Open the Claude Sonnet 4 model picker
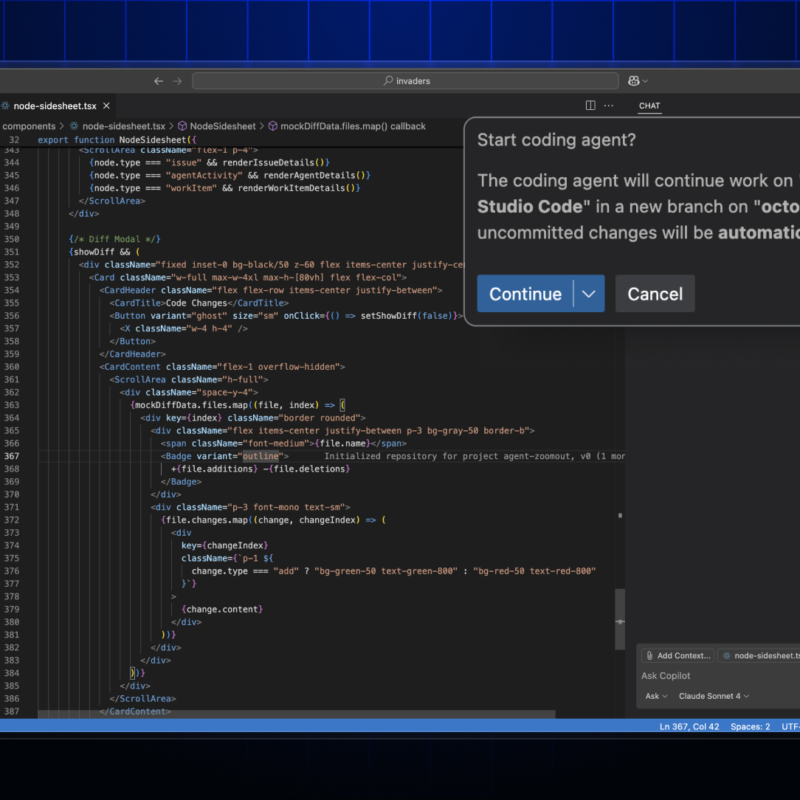 tap(714, 696)
